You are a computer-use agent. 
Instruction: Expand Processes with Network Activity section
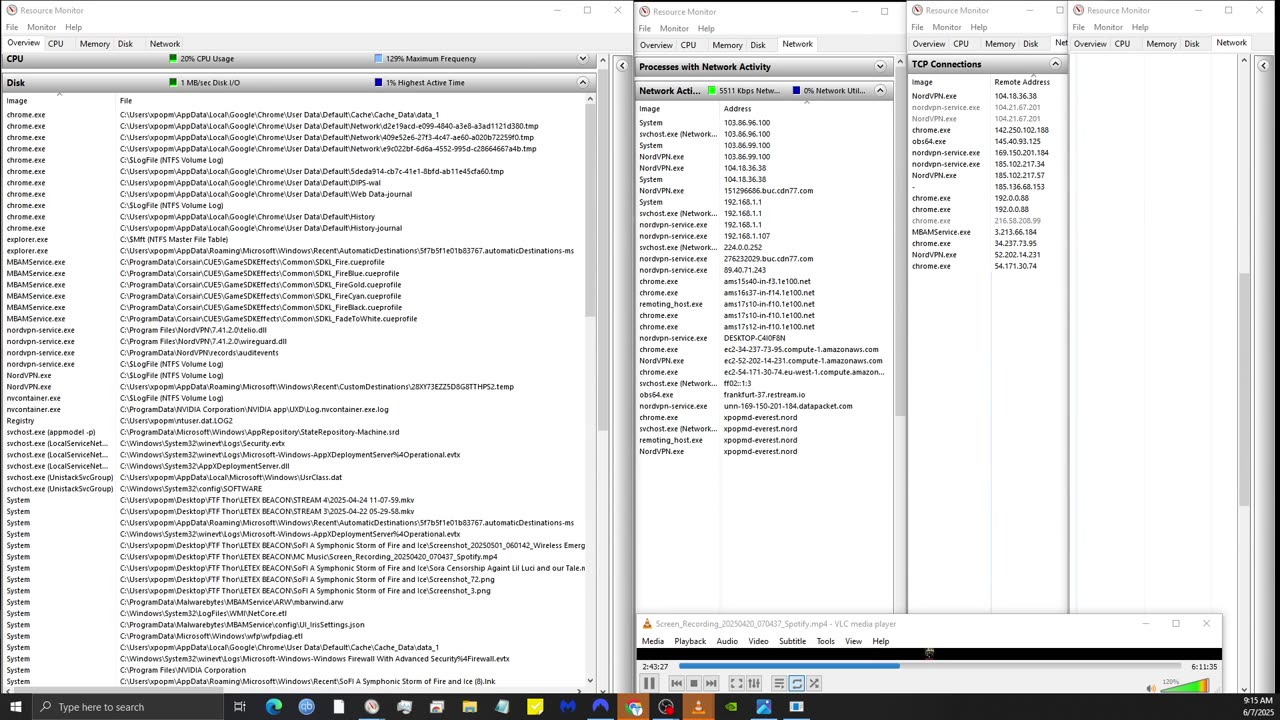880,67
